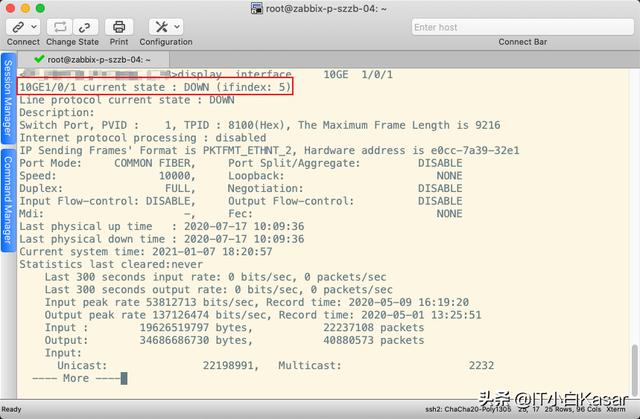The height and width of the screenshot is (419, 640).
Task: Select the root@zabbix-p-szzb-04 session tab
Action: click(x=94, y=60)
